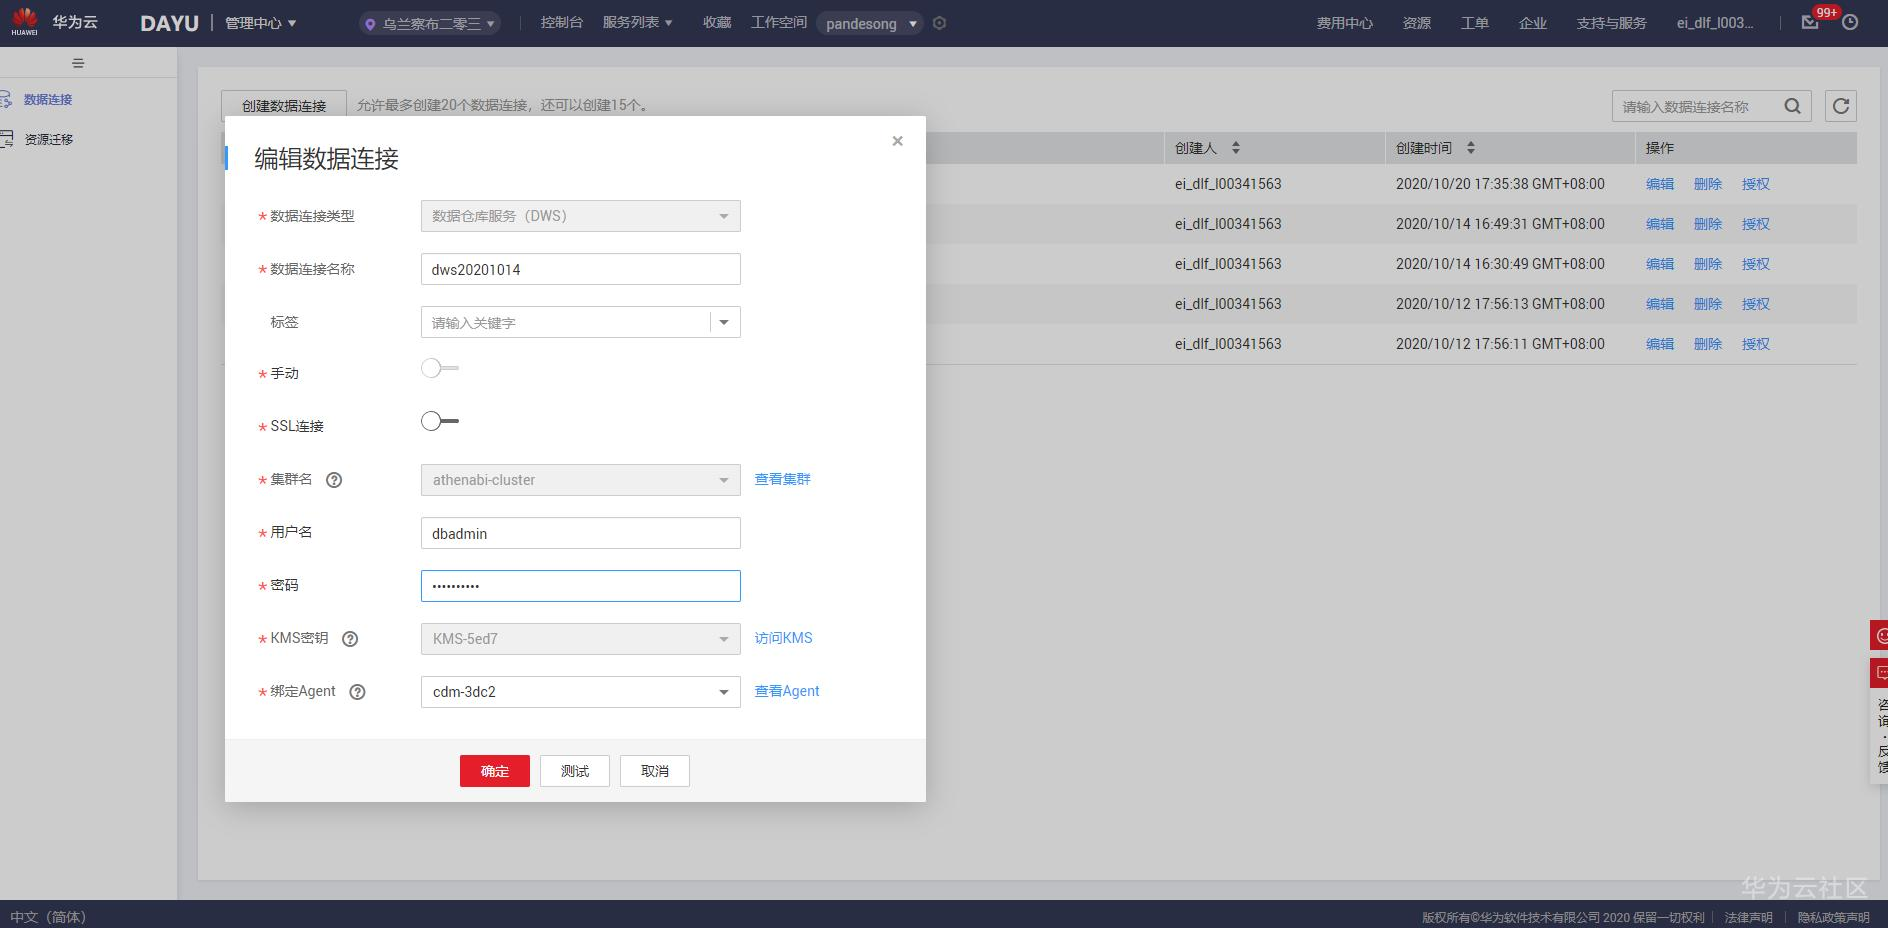1888x928 pixels.
Task: Open the 查看集群 link
Action: (x=782, y=479)
